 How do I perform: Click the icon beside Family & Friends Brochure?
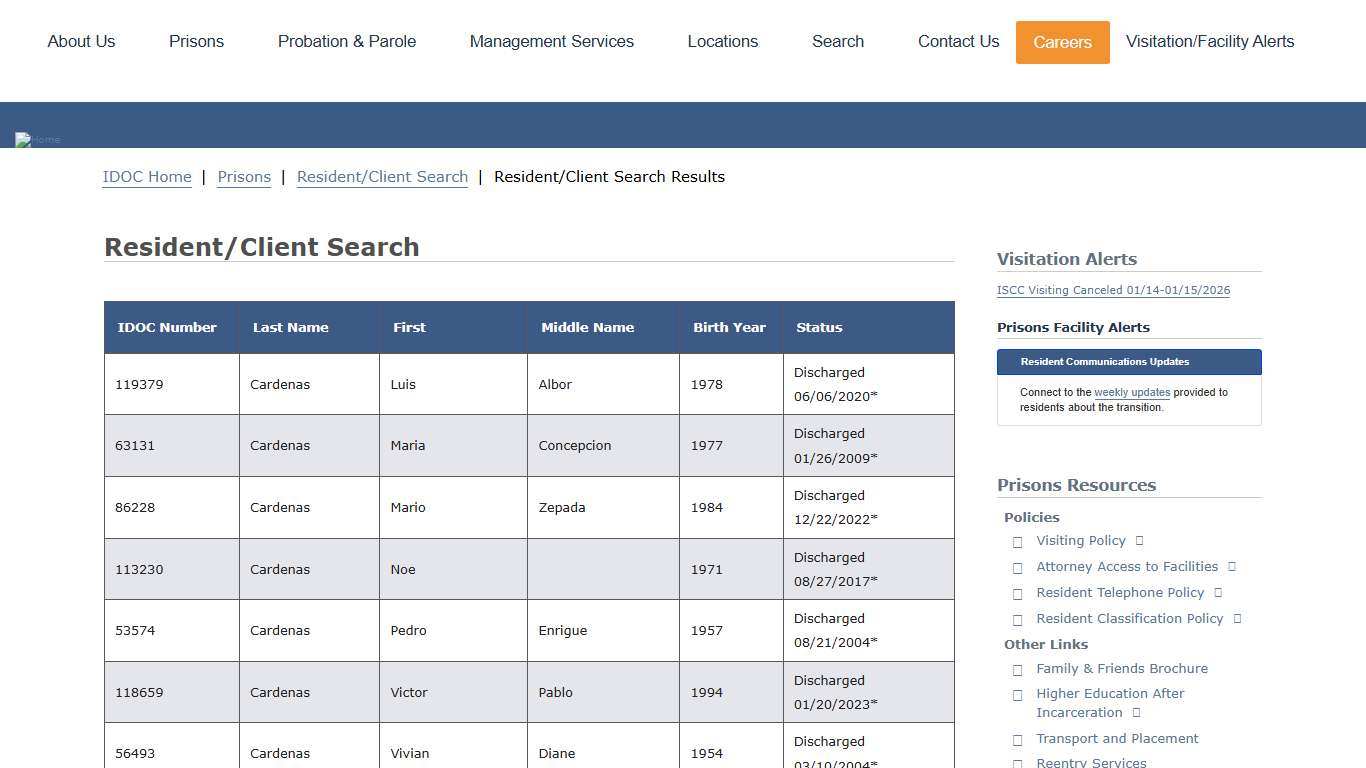pos(1017,670)
